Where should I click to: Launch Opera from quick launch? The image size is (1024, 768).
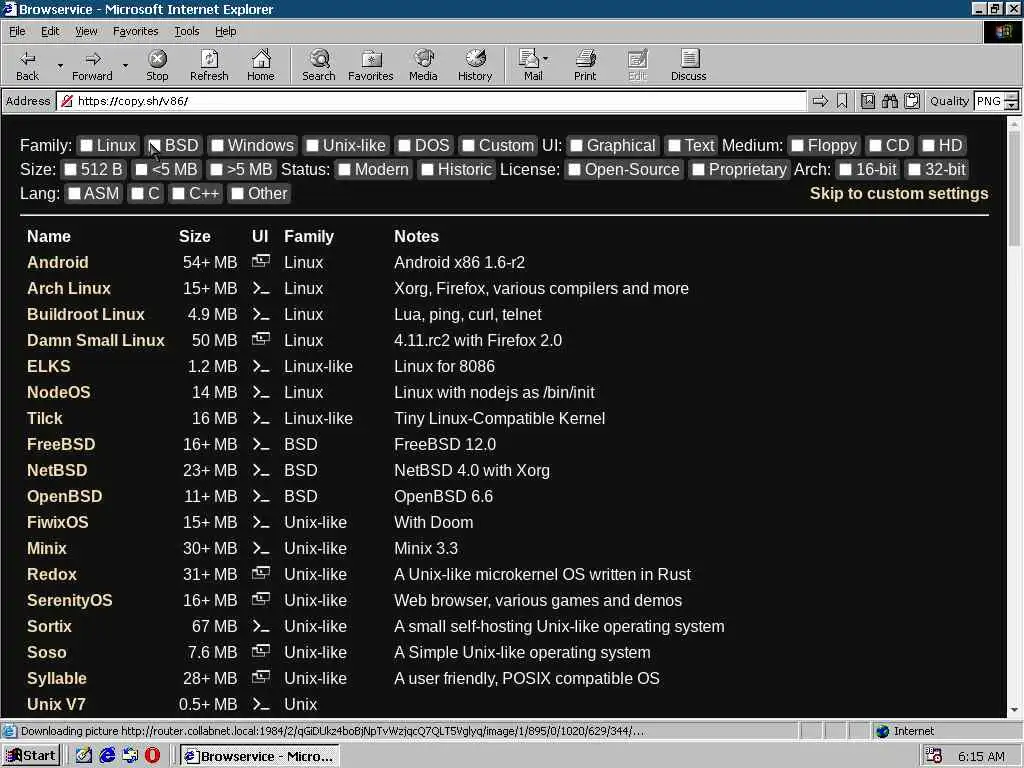pyautogui.click(x=152, y=756)
